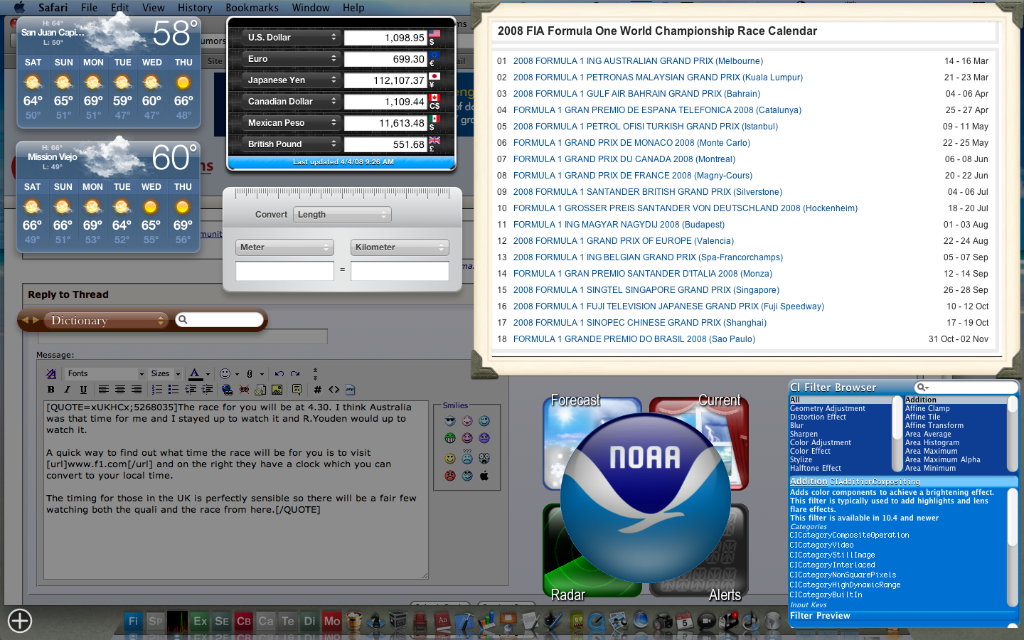This screenshot has width=1024, height=640.
Task: Open the Sizes dropdown in editor
Action: [165, 374]
